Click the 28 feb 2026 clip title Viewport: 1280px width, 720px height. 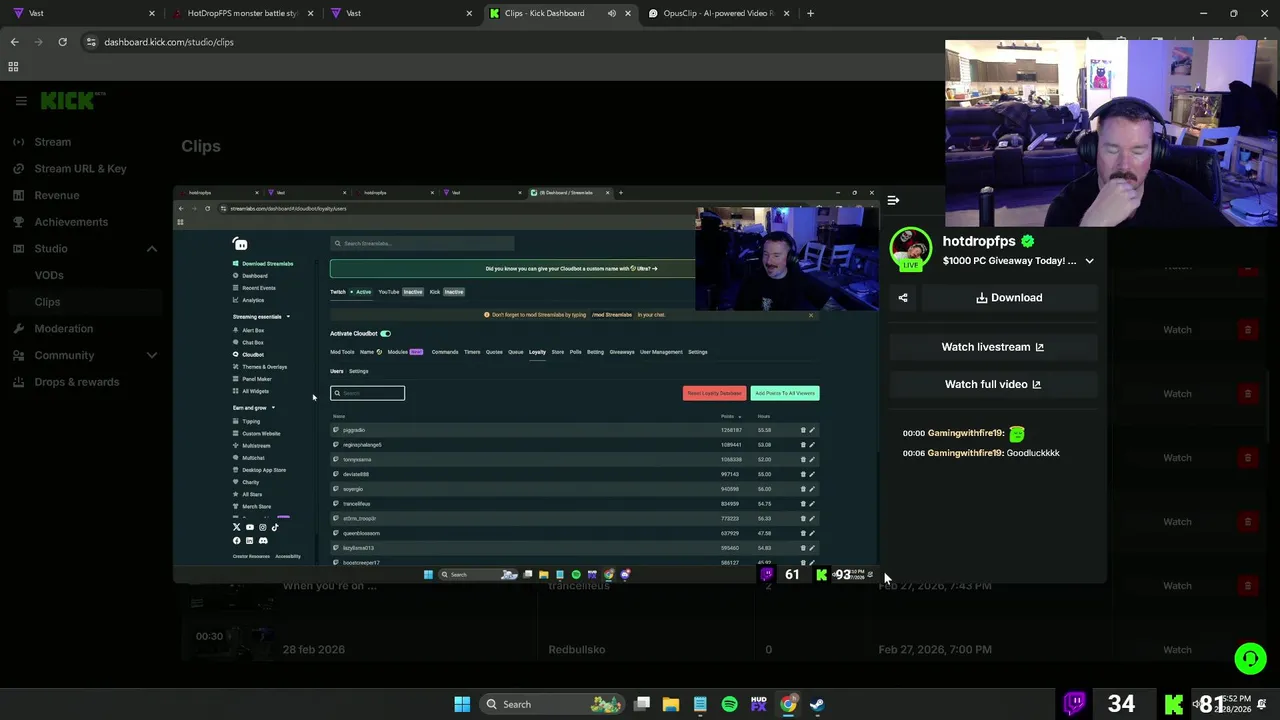[313, 650]
